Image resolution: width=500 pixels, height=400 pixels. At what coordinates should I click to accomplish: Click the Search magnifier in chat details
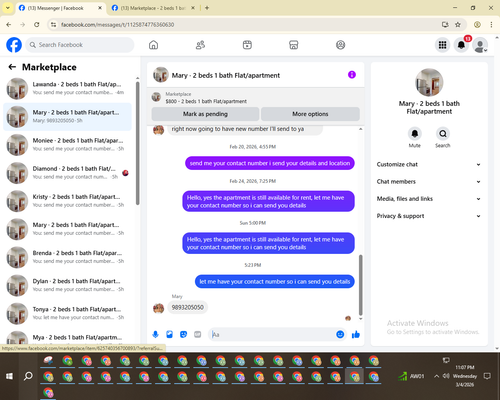pyautogui.click(x=443, y=134)
